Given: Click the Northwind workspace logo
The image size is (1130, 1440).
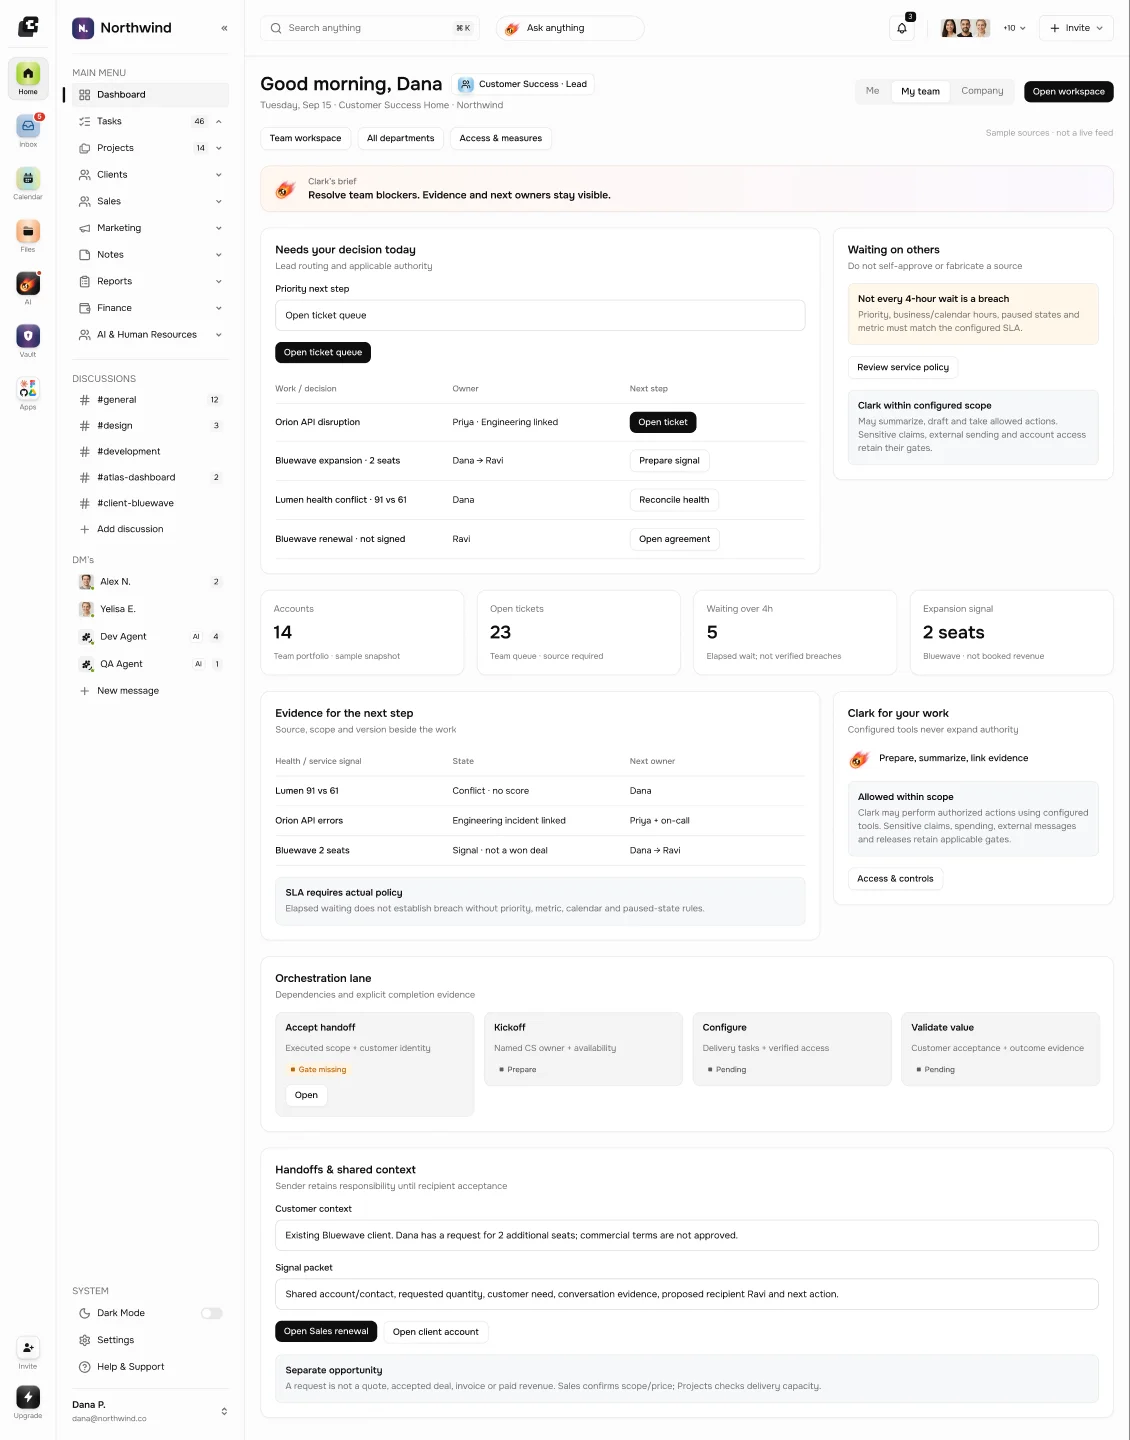Looking at the screenshot, I should [x=83, y=28].
